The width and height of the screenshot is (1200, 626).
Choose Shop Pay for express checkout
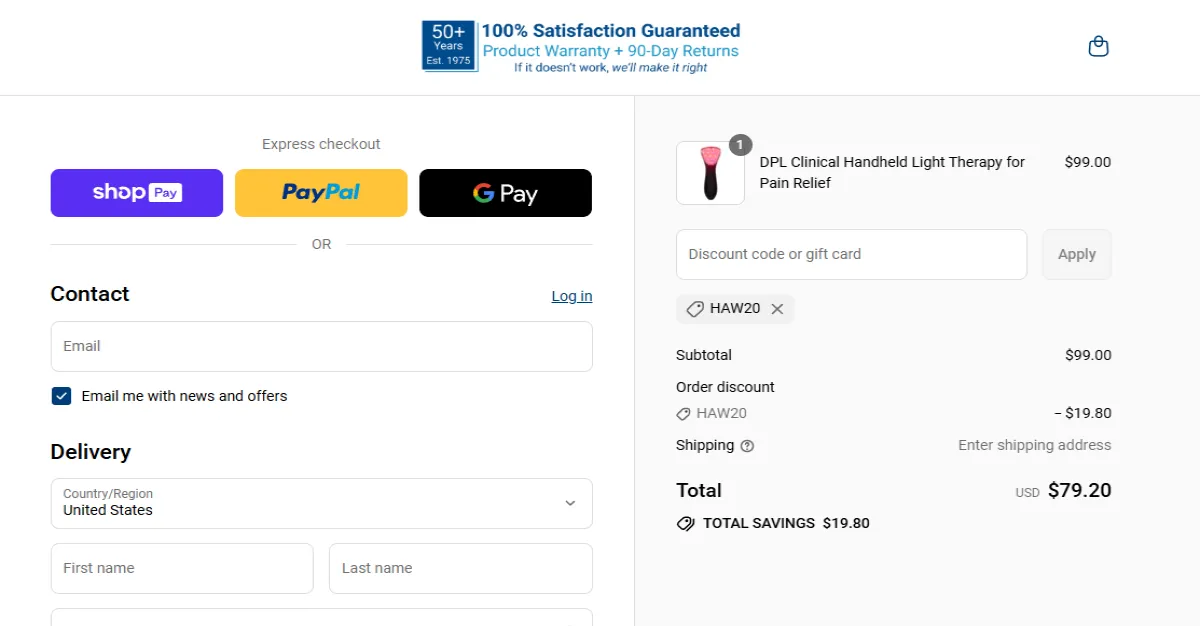tap(136, 192)
